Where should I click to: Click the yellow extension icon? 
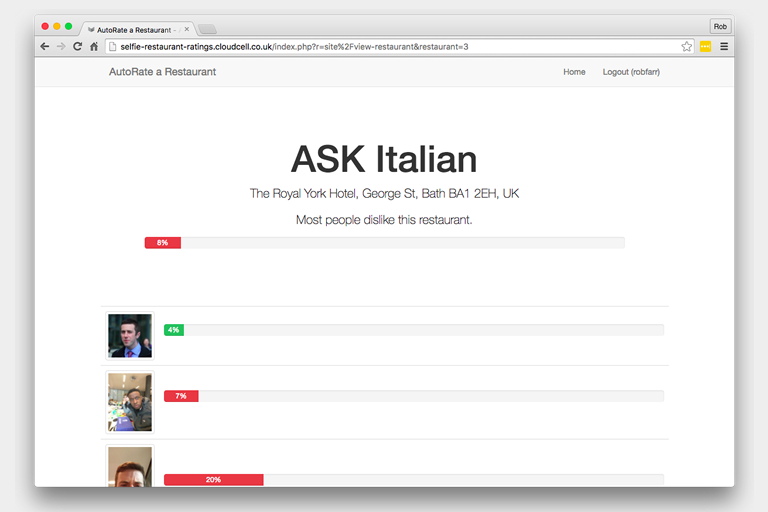705,47
